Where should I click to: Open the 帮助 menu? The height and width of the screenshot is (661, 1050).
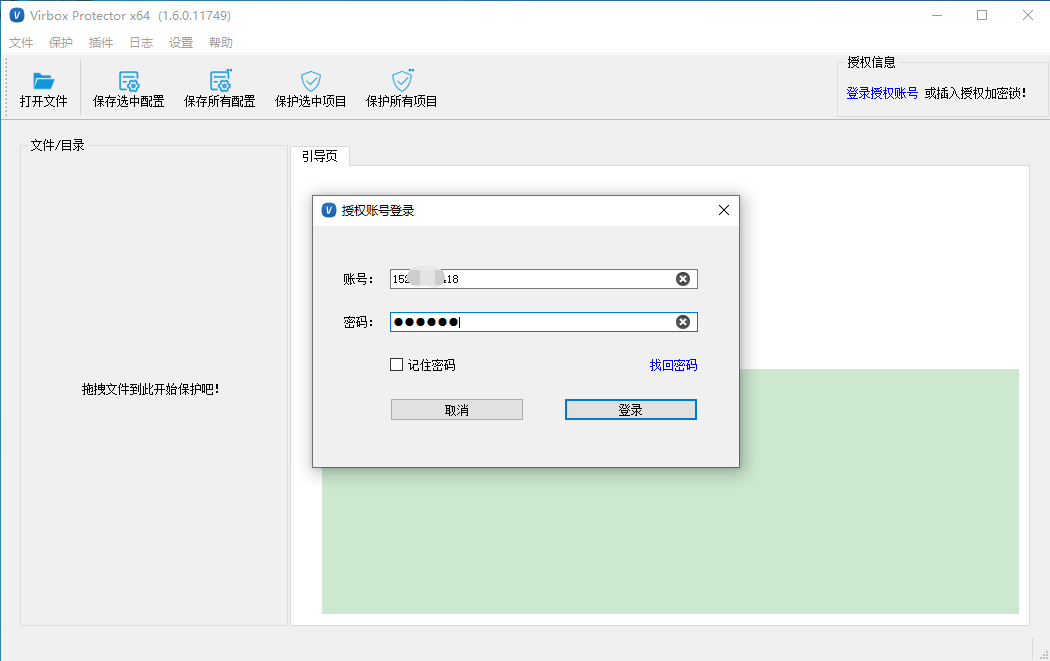221,43
